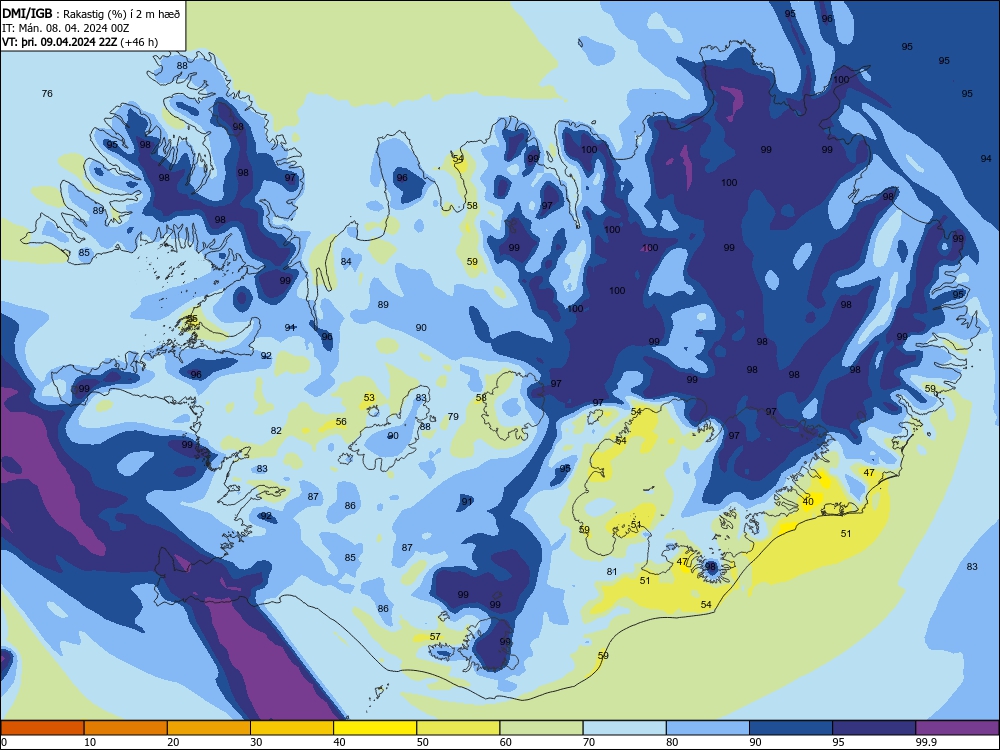Click the '70' legend tick label
The width and height of the screenshot is (1000, 750).
589,742
